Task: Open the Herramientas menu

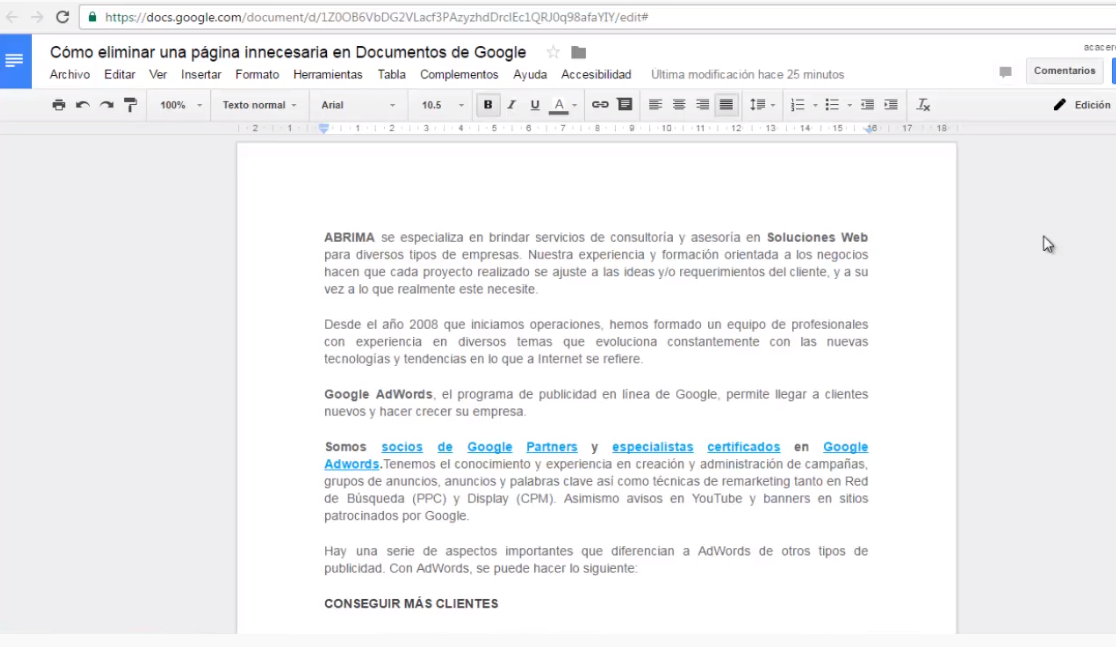Action: point(327,74)
